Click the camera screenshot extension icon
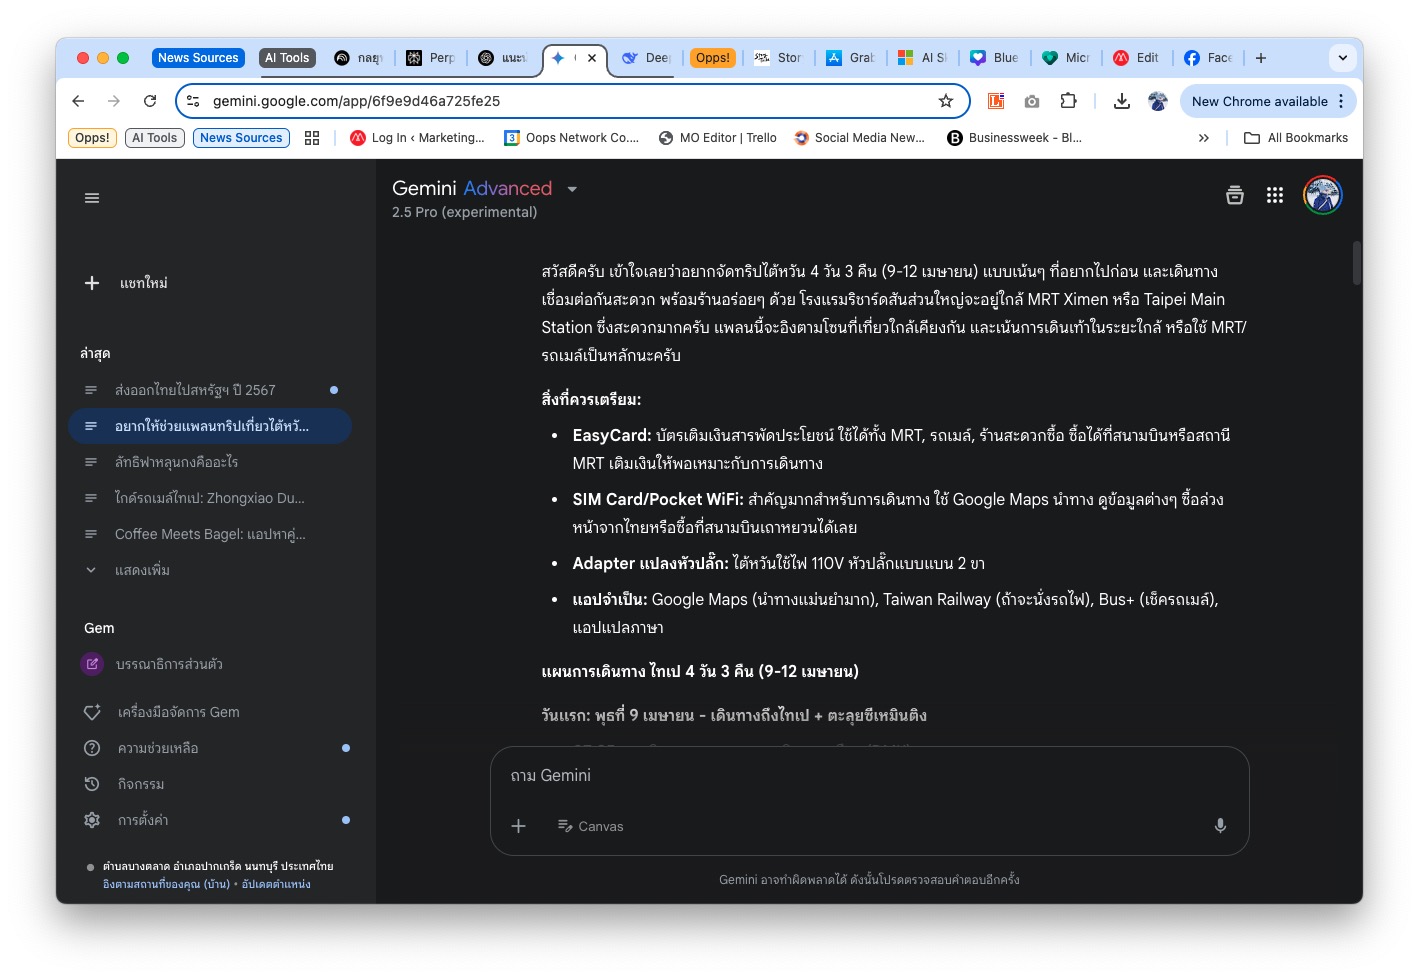The width and height of the screenshot is (1419, 978). coord(1032,101)
